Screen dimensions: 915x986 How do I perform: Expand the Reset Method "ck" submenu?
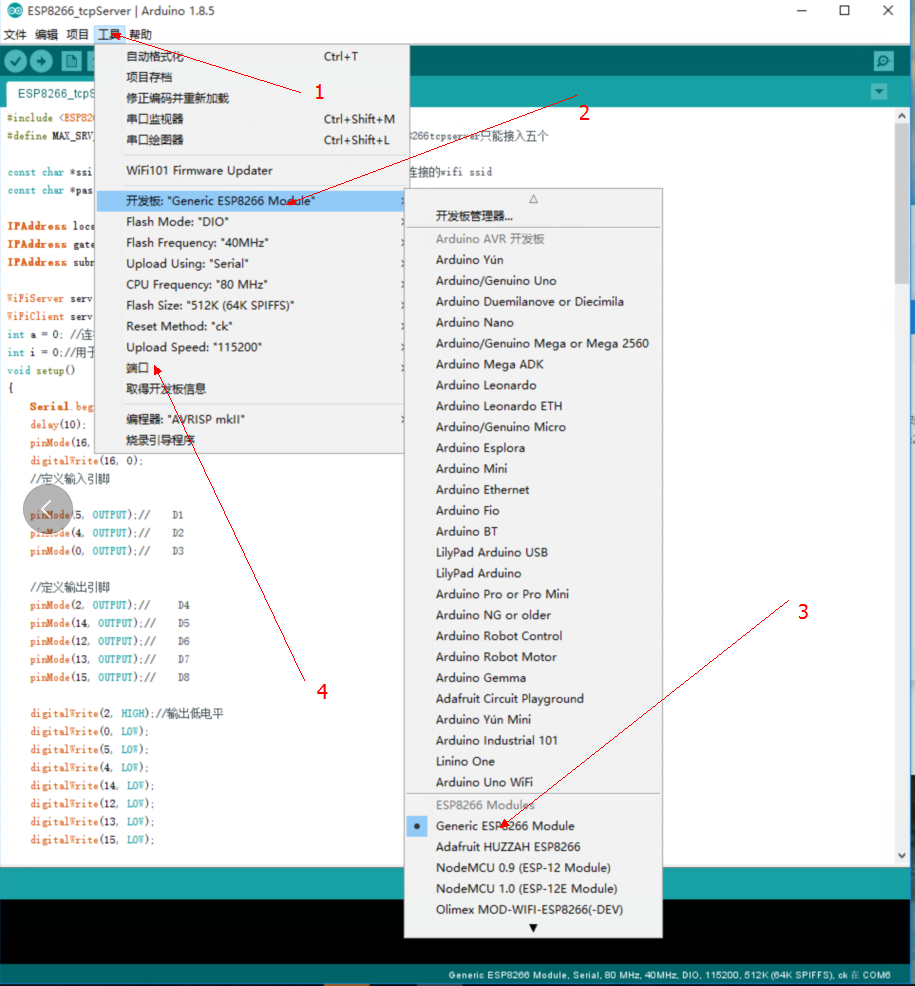point(252,326)
